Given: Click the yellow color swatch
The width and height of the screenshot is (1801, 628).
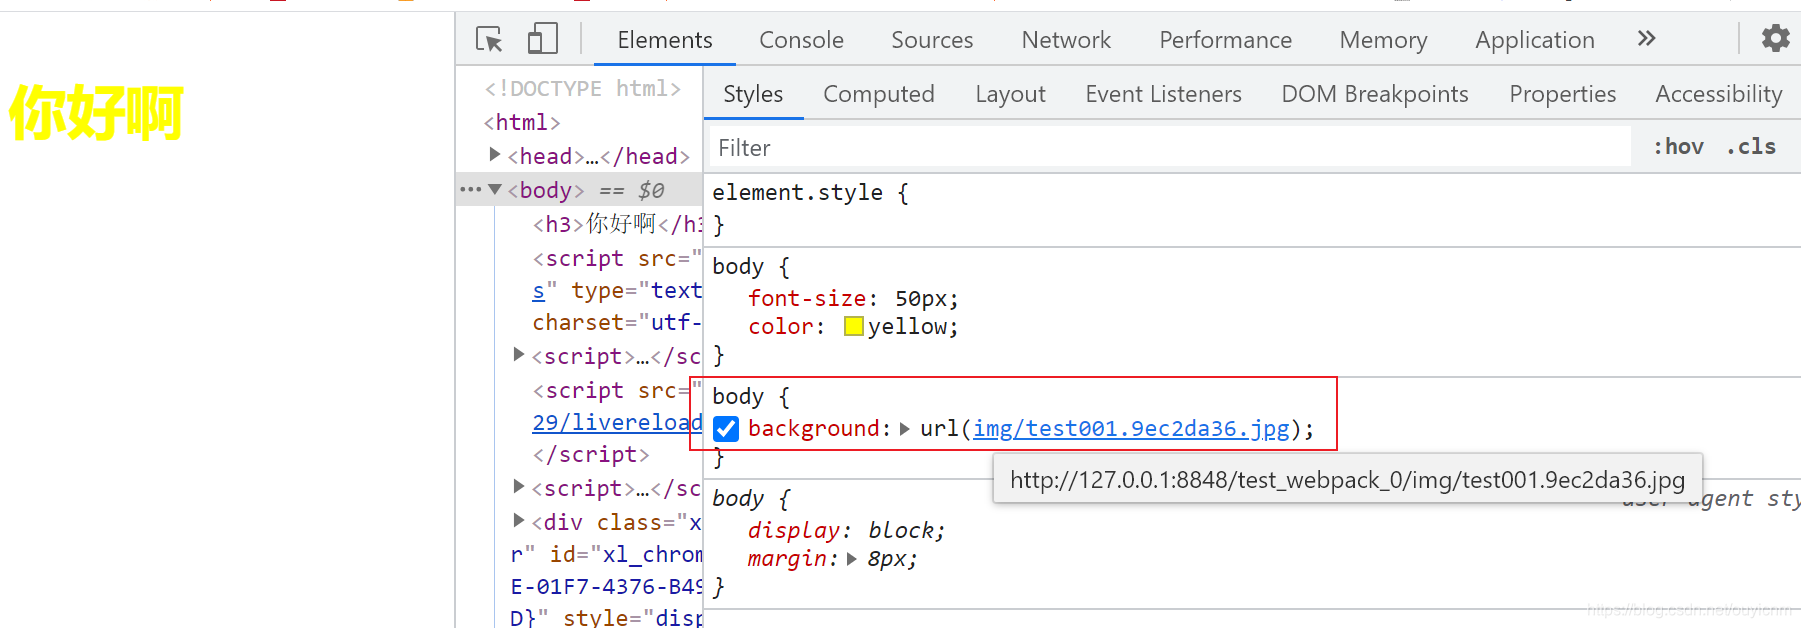Looking at the screenshot, I should click(x=854, y=326).
